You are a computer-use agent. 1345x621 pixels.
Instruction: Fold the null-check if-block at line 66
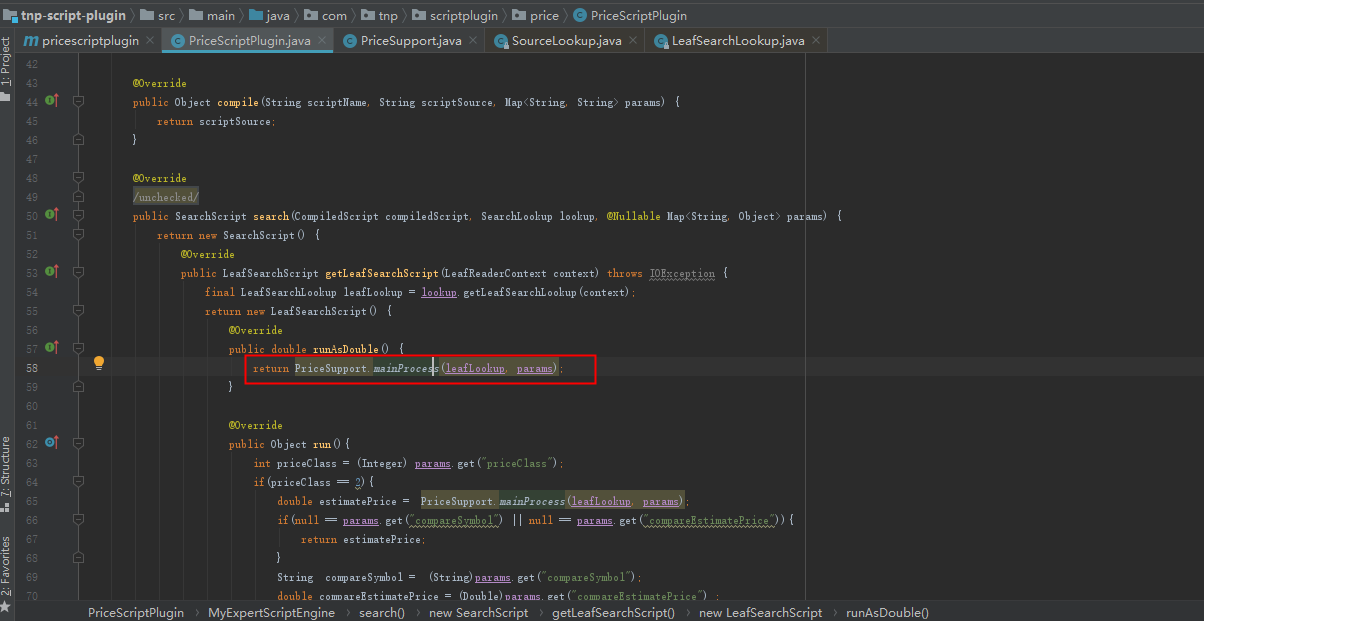coord(79,519)
